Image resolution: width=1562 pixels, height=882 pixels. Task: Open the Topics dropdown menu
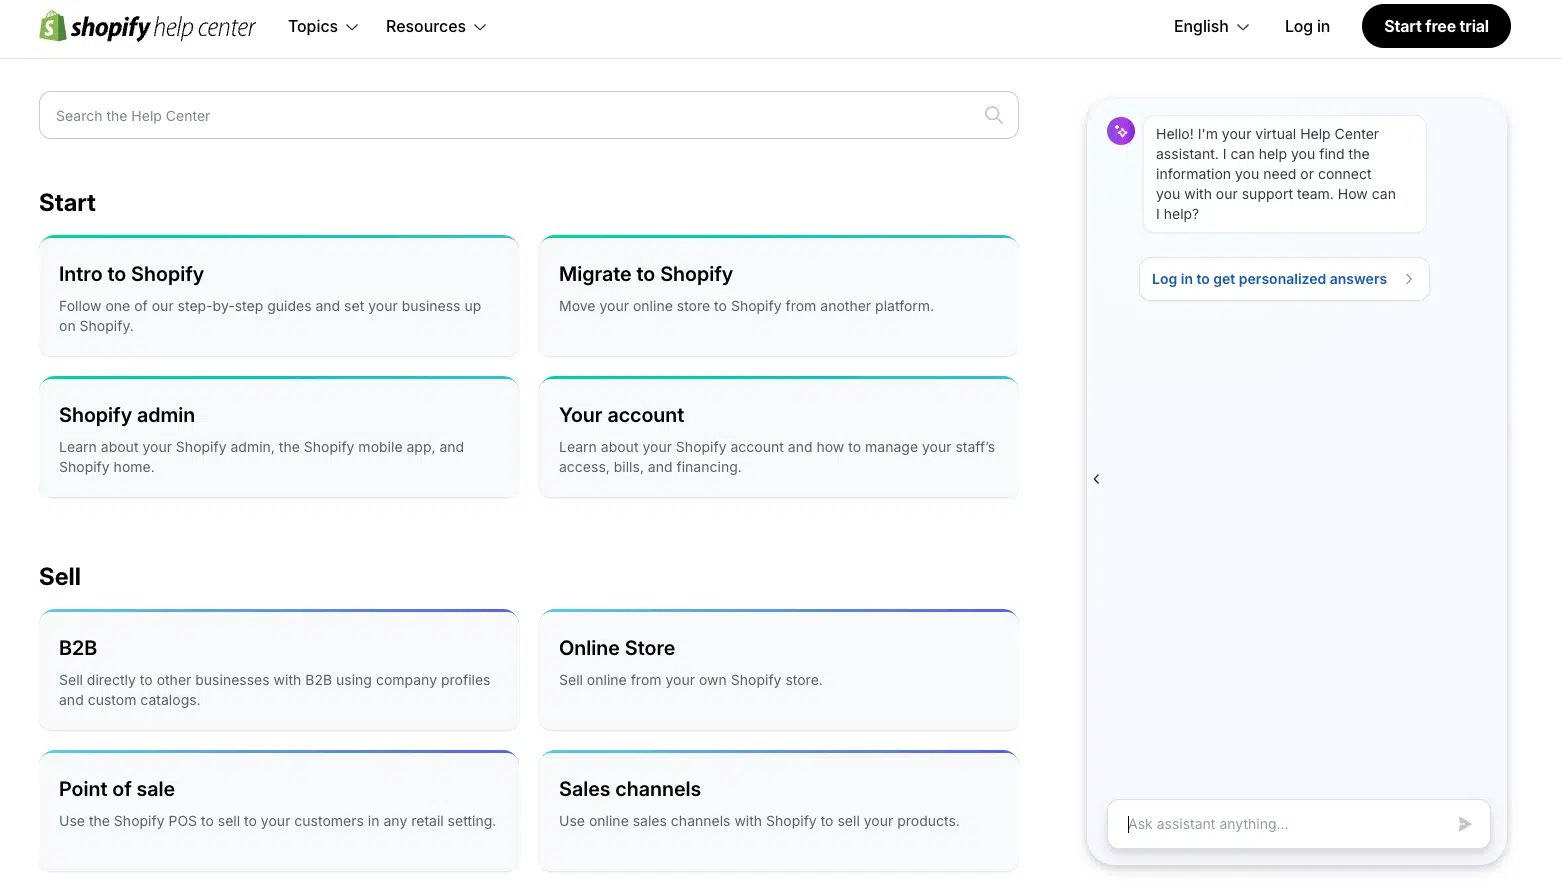coord(323,27)
